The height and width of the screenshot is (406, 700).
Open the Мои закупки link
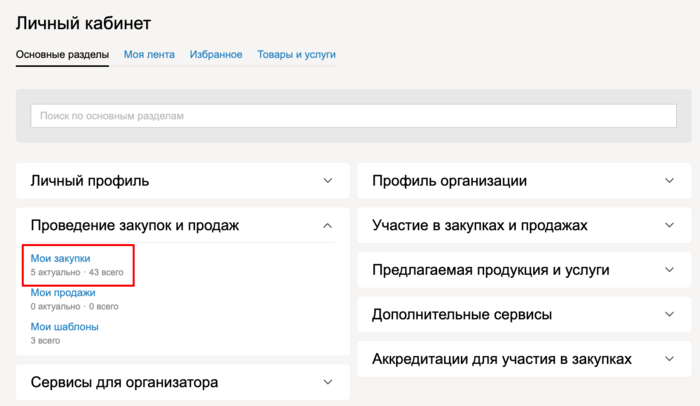60,259
